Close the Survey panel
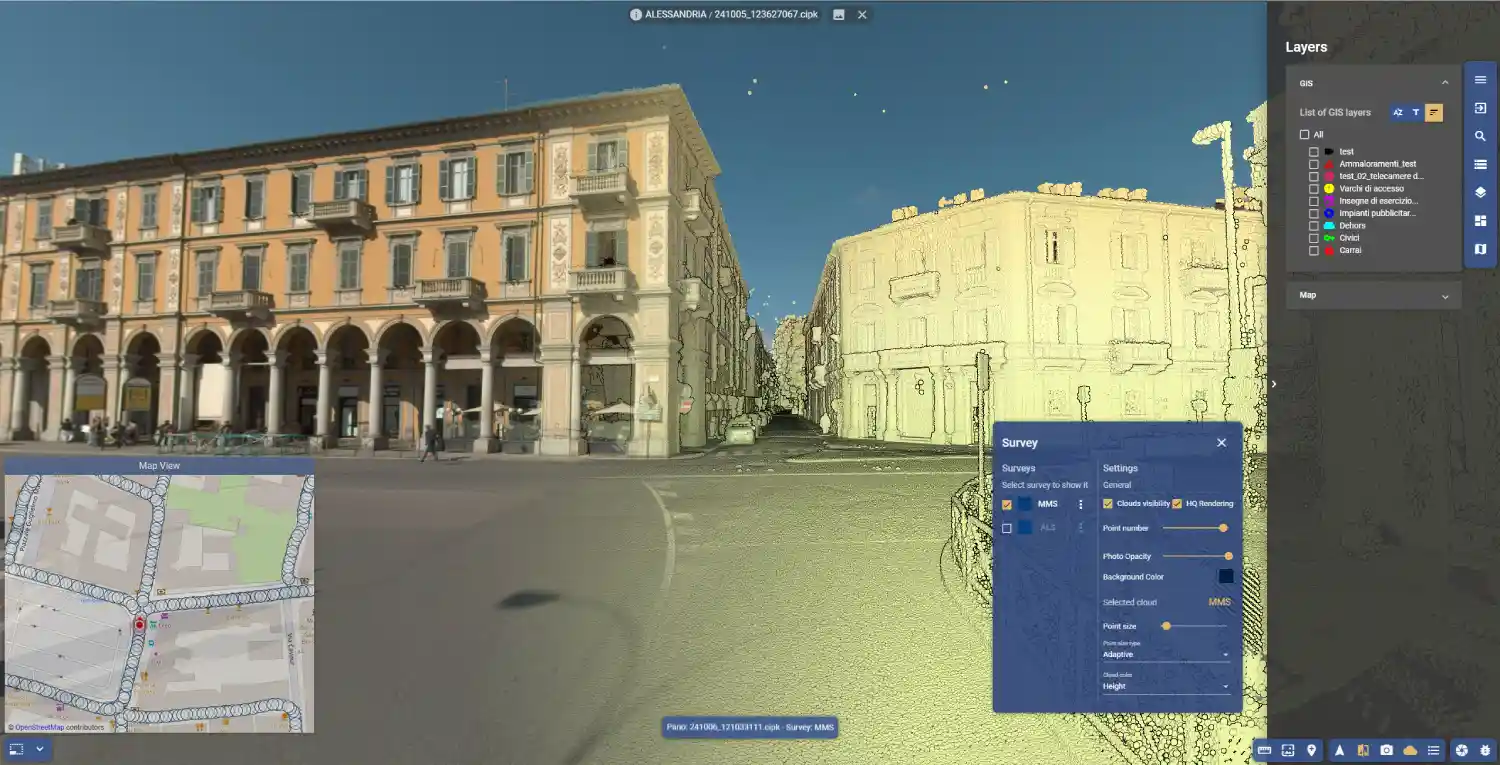This screenshot has width=1500, height=765. tap(1221, 443)
